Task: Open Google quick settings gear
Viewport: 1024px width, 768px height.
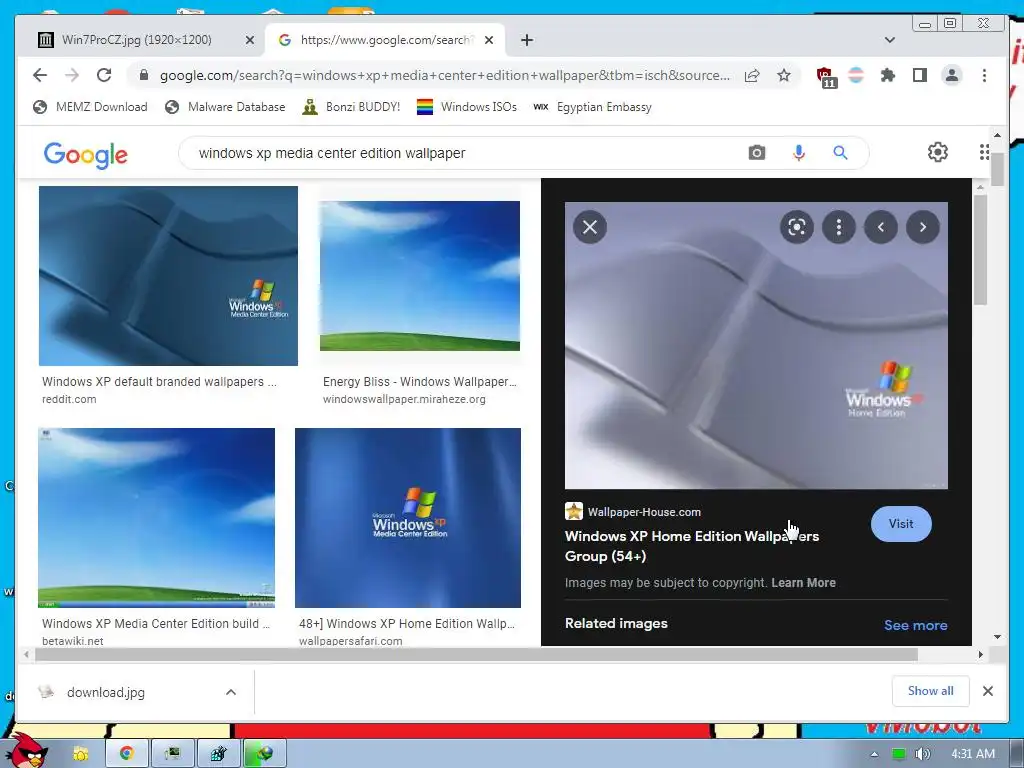Action: [937, 152]
